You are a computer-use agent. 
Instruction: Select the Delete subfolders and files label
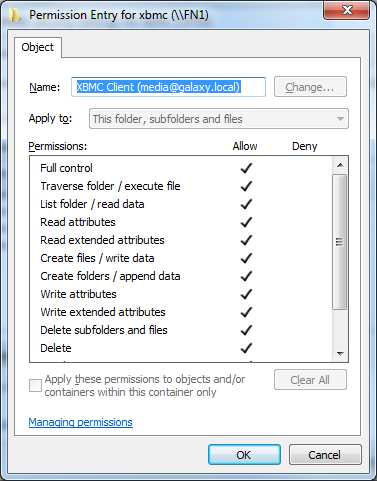[x=104, y=330]
